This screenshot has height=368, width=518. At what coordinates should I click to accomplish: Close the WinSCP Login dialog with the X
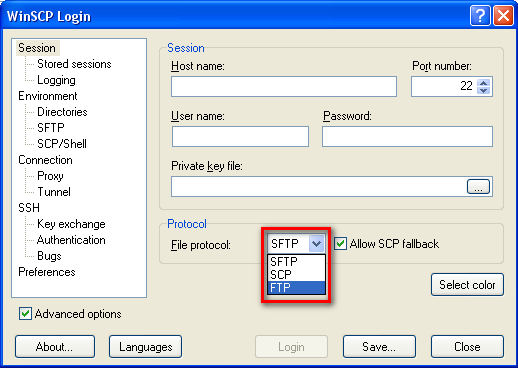503,15
